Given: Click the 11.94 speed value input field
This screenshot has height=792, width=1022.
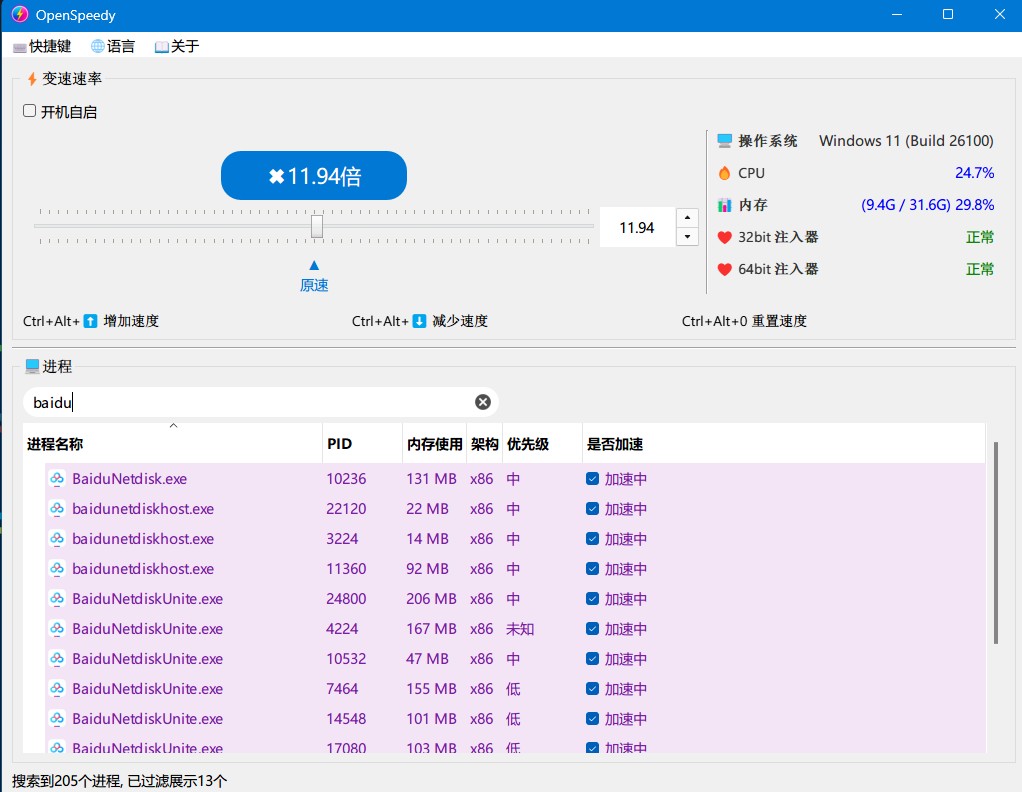Looking at the screenshot, I should 637,227.
